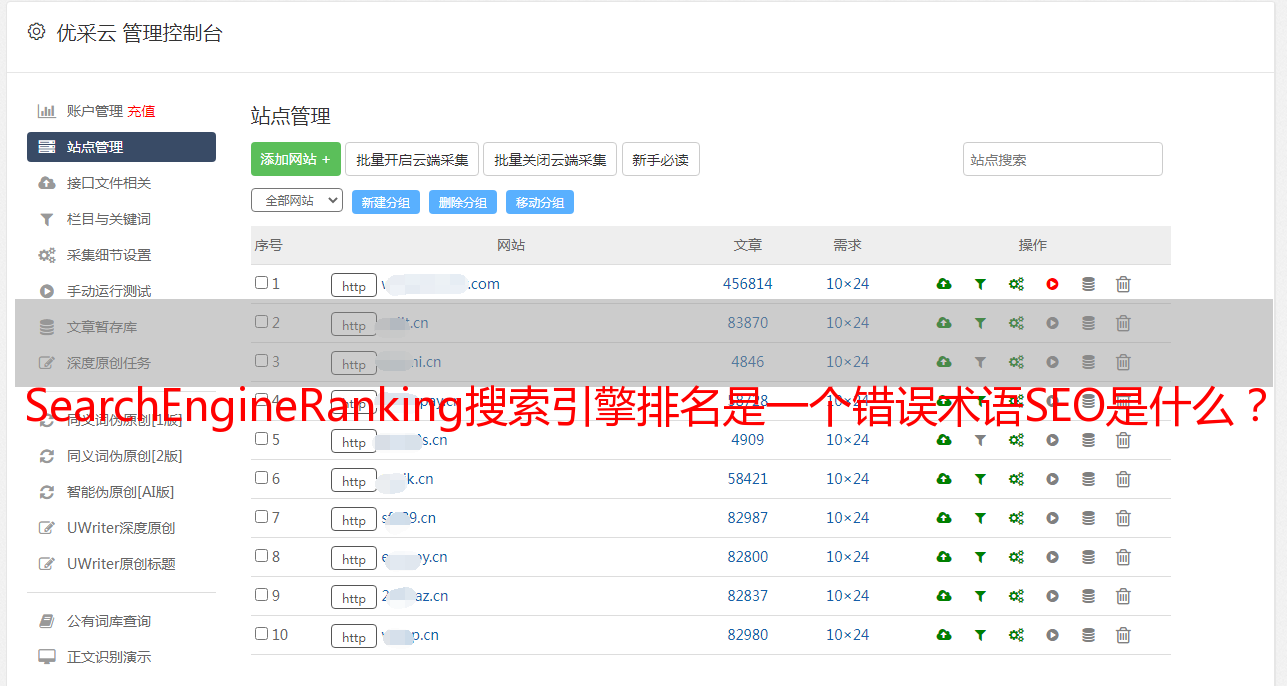Select the checkbox for site 5
1287x686 pixels.
pyautogui.click(x=261, y=439)
